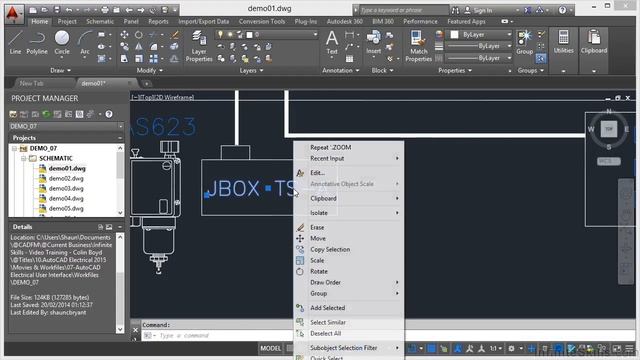
Task: Collapse the DEMO_07 project tree node
Action: pos(14,149)
